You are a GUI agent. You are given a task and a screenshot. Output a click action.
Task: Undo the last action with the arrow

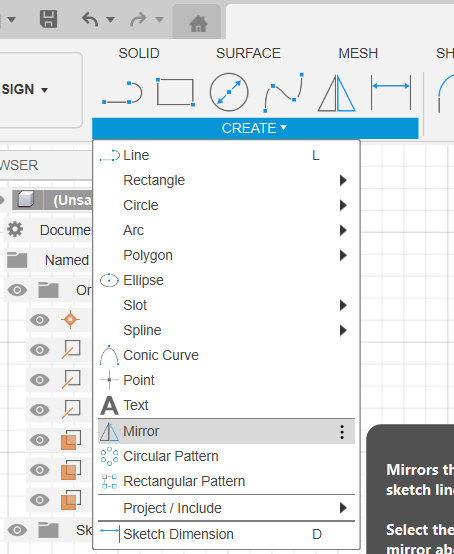click(x=90, y=19)
